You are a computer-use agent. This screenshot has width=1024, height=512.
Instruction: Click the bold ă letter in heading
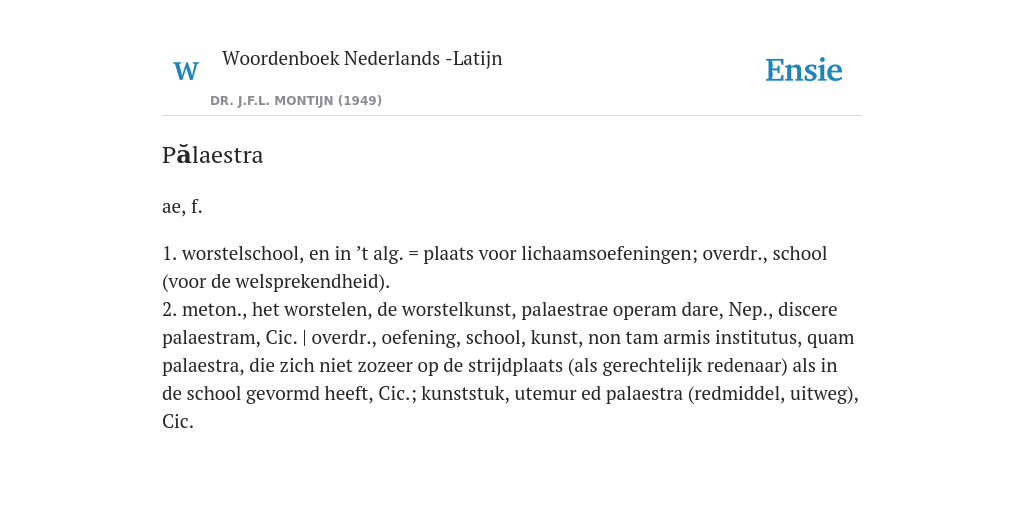[184, 155]
